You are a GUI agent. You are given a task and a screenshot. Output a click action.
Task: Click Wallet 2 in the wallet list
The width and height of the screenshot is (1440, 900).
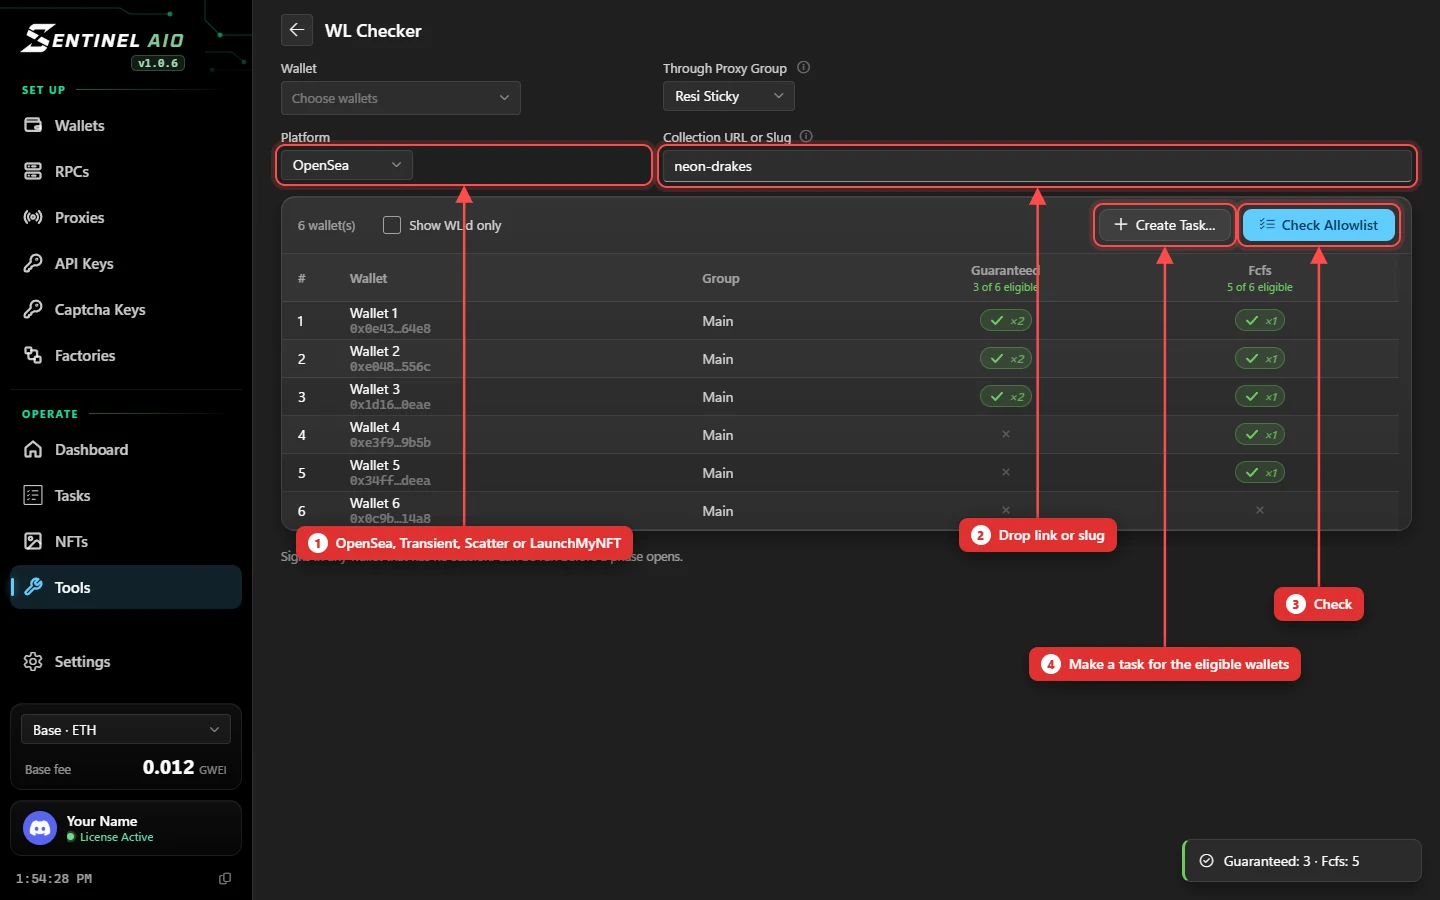point(375,351)
